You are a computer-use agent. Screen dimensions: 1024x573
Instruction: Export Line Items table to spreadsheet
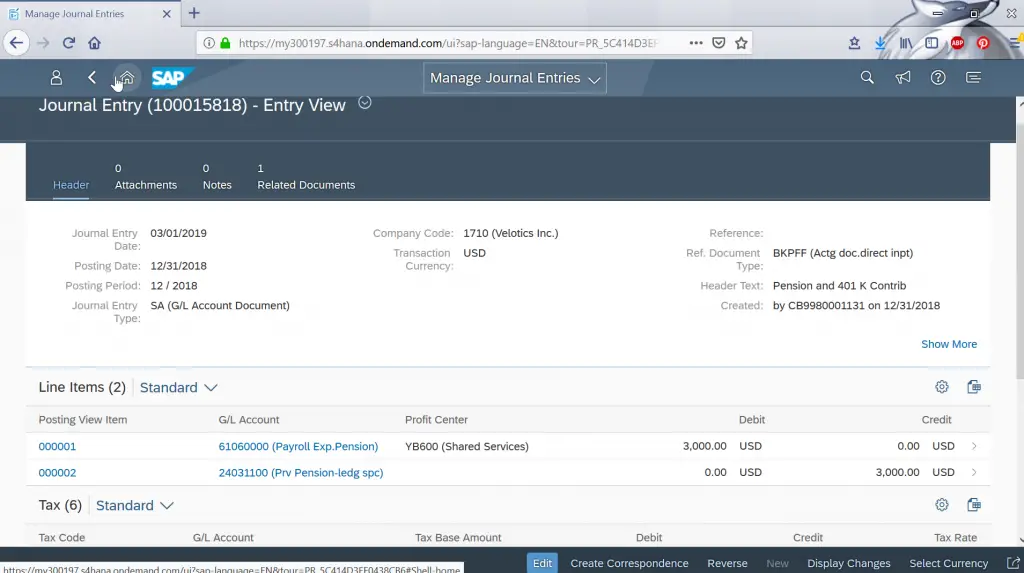click(974, 387)
